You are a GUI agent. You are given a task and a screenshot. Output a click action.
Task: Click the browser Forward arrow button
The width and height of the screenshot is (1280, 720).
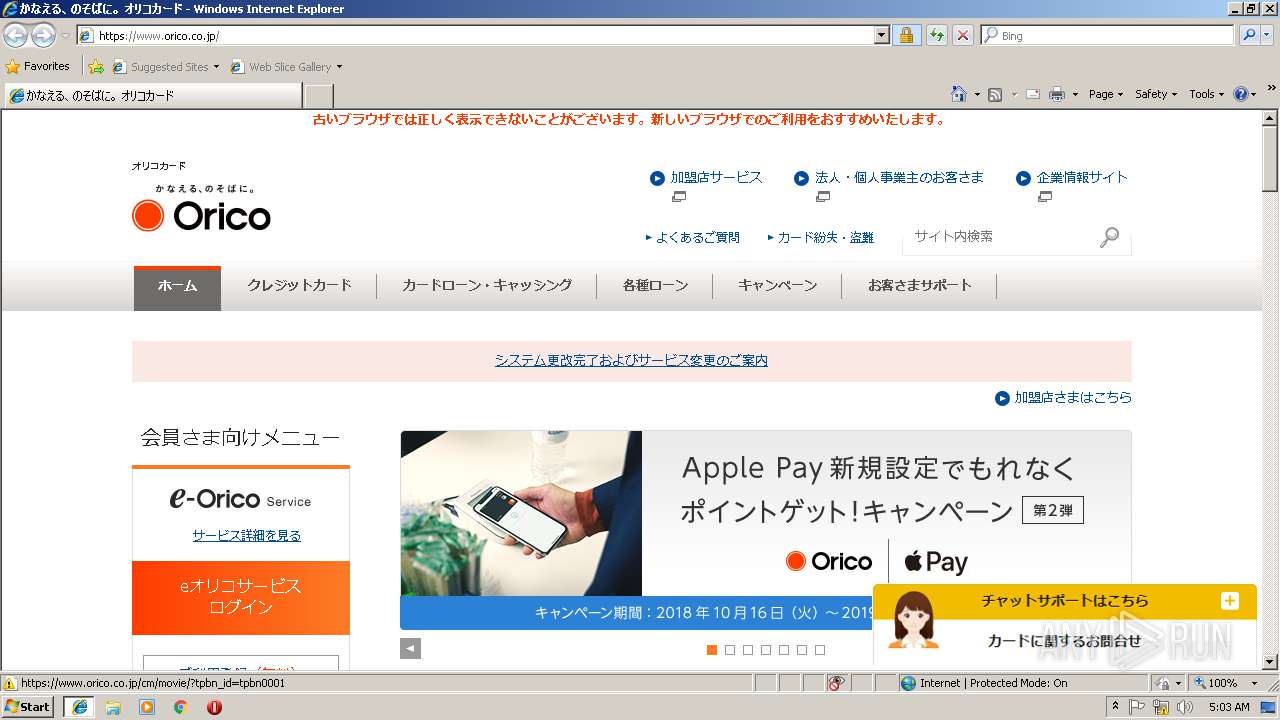click(43, 35)
